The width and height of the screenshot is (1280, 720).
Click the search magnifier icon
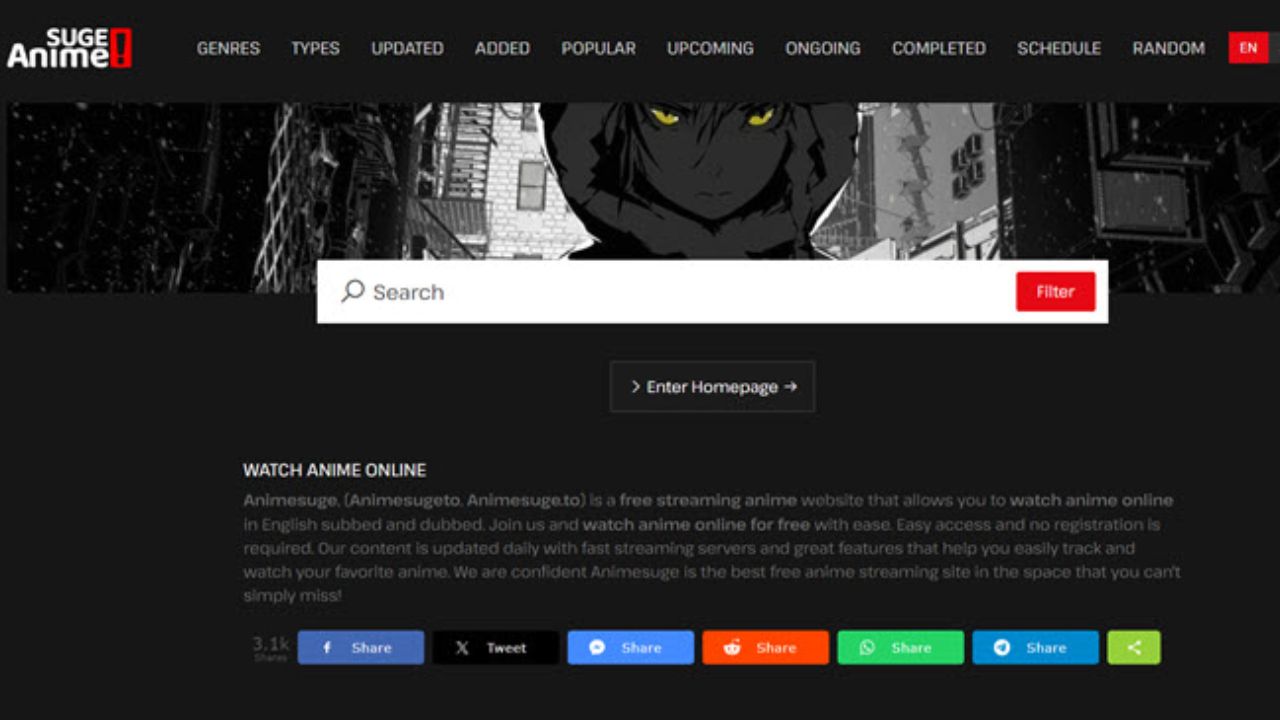coord(352,291)
